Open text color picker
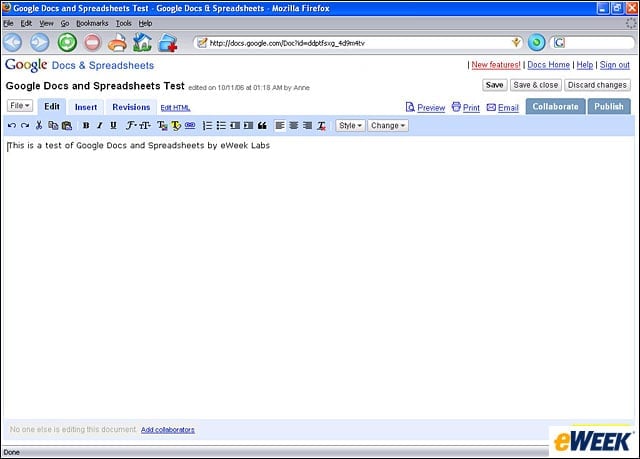This screenshot has width=640, height=459. pyautogui.click(x=162, y=126)
